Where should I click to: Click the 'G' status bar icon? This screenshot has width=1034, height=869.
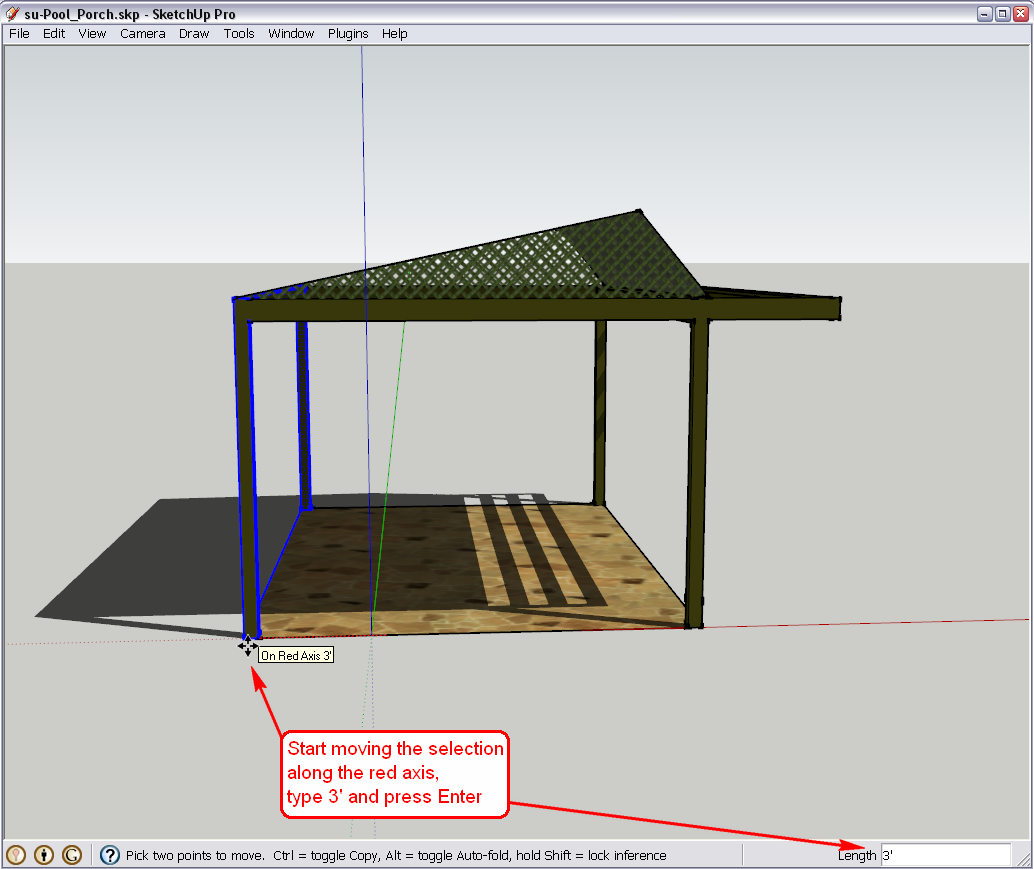72,855
